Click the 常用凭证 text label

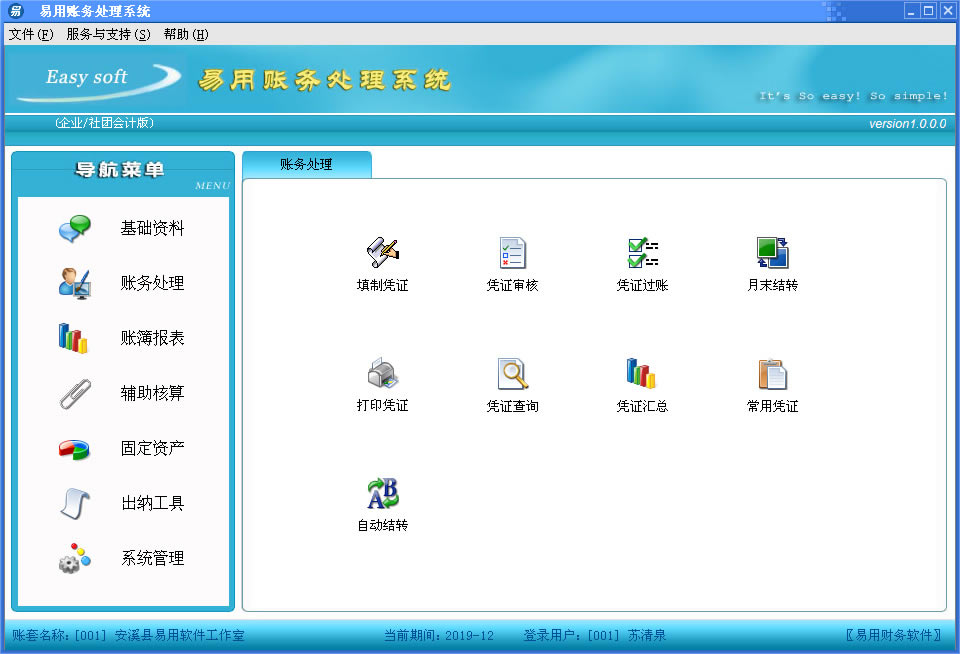tap(773, 406)
